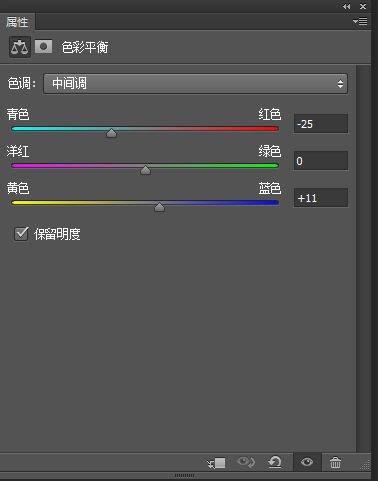The image size is (378, 481).
Task: Reset adjustment to defaults icon
Action: tap(275, 462)
